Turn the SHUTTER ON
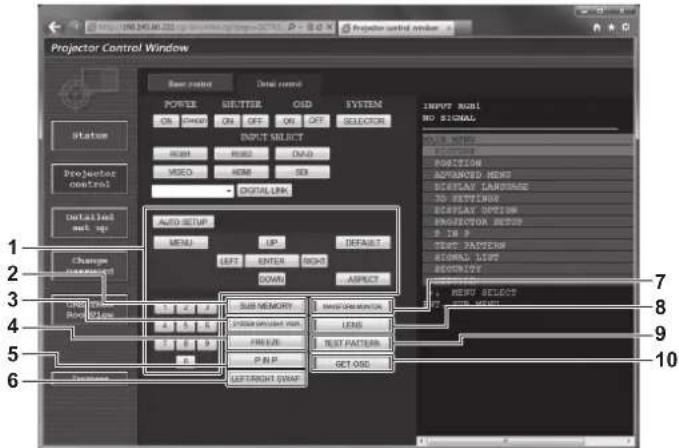The image size is (679, 448). click(227, 121)
